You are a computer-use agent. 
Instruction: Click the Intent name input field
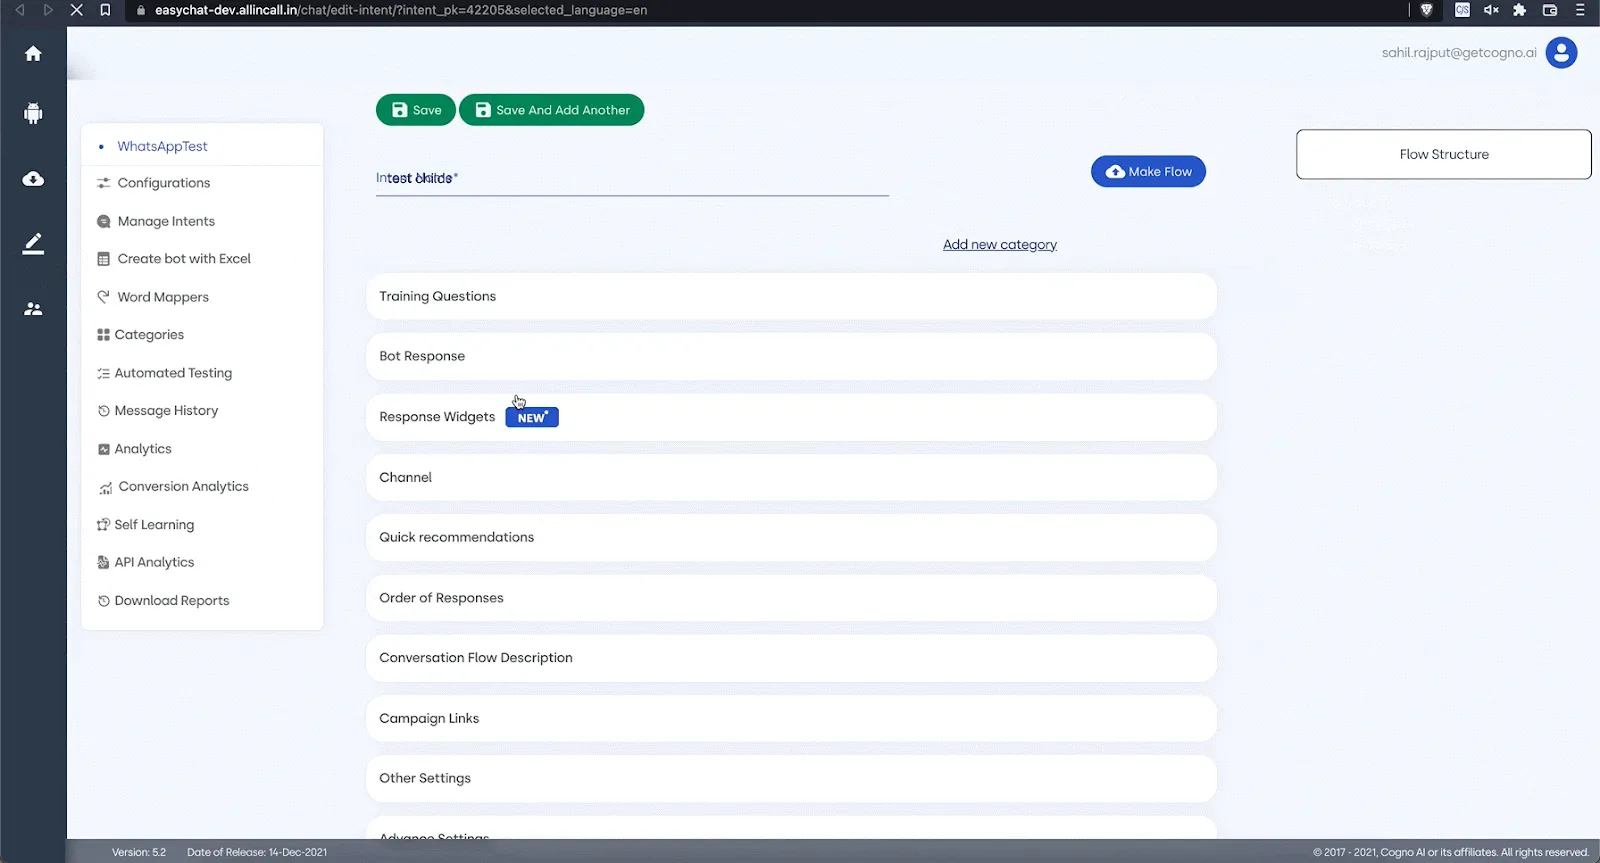point(632,179)
